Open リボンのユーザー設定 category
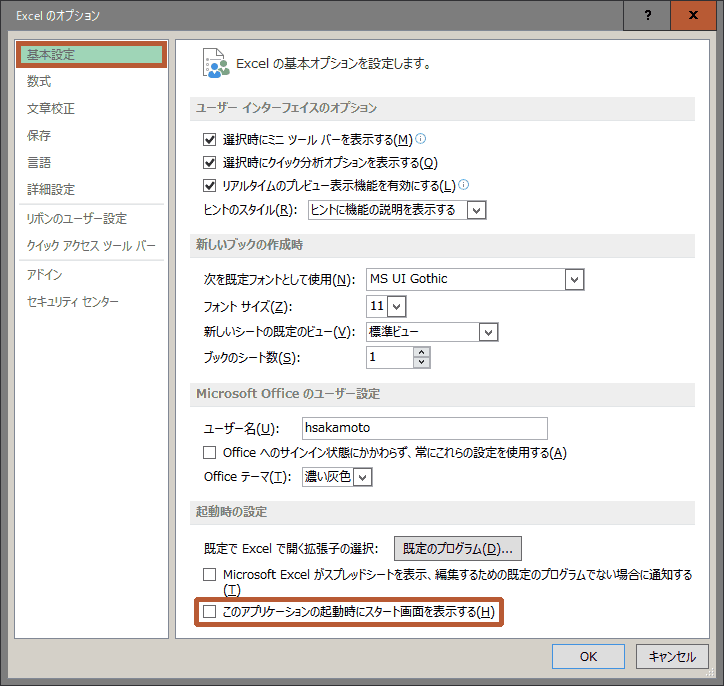 [91, 218]
